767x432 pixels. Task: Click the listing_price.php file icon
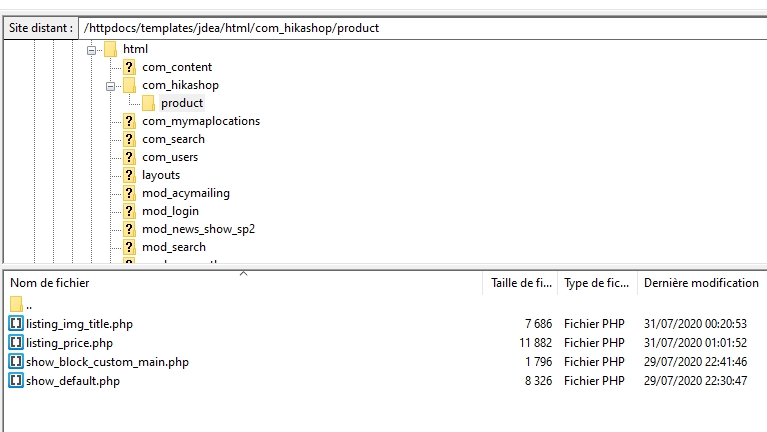click(x=16, y=343)
